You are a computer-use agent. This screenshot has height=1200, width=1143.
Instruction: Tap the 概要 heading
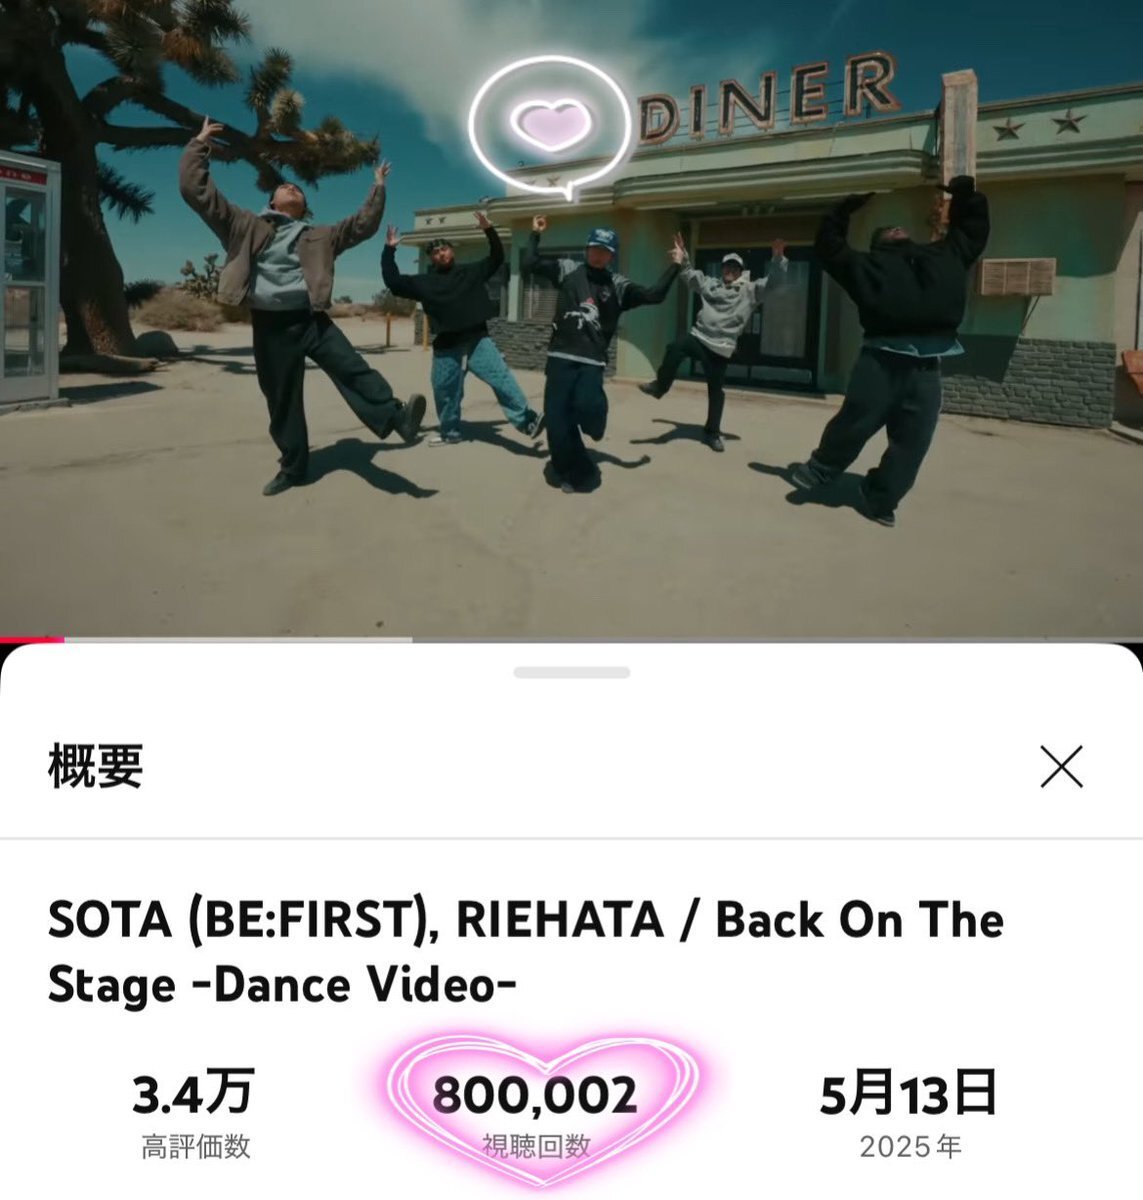(95, 767)
